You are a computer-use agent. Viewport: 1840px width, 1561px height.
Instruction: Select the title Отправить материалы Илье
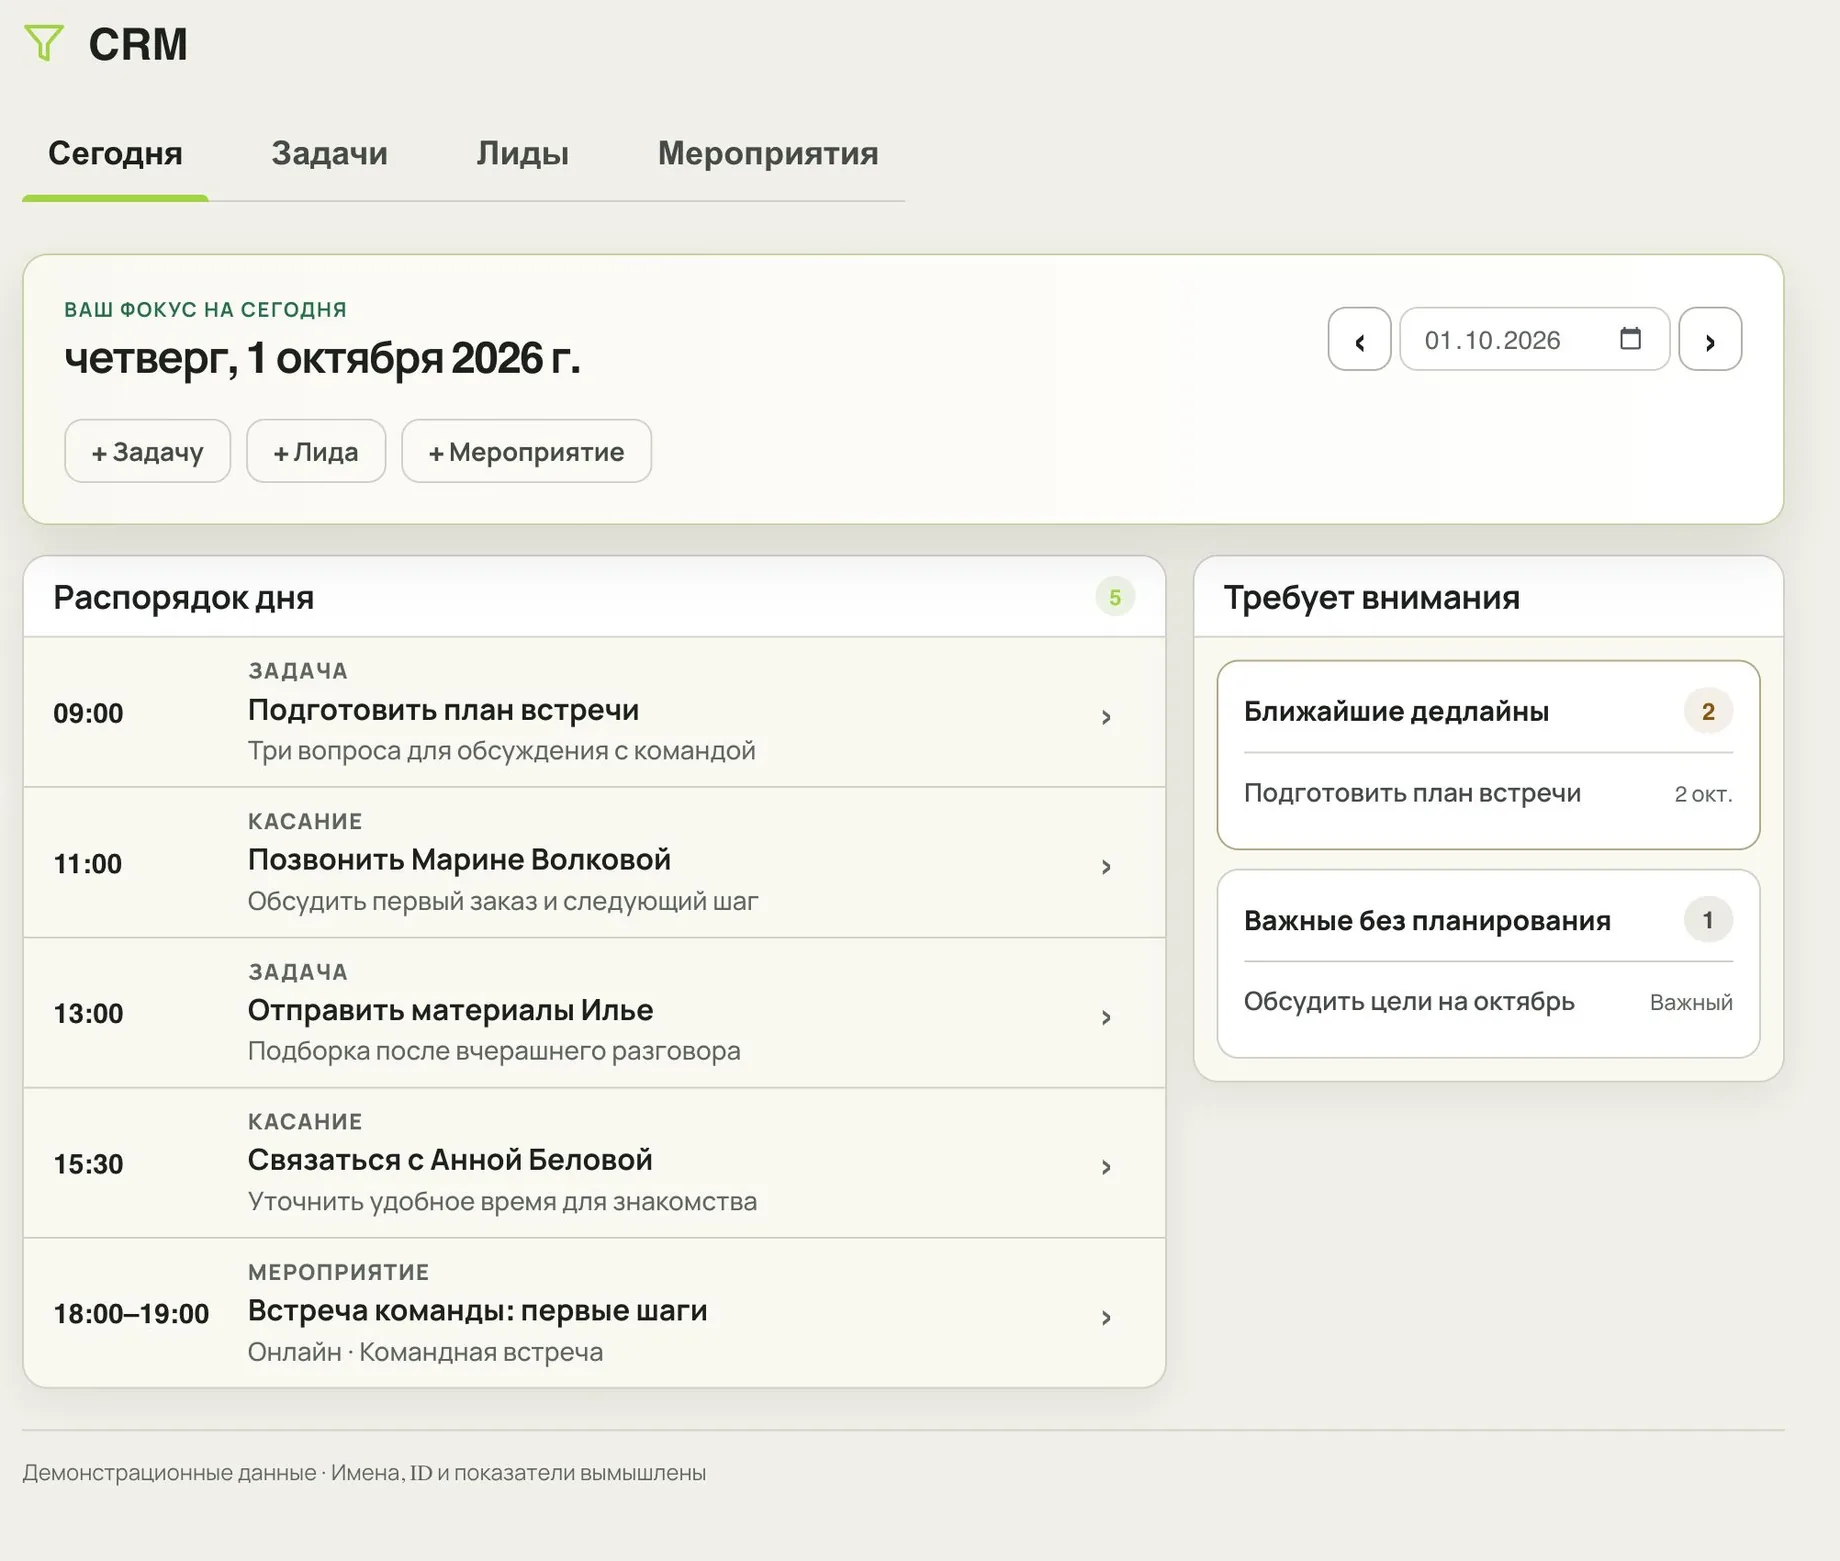(450, 1010)
